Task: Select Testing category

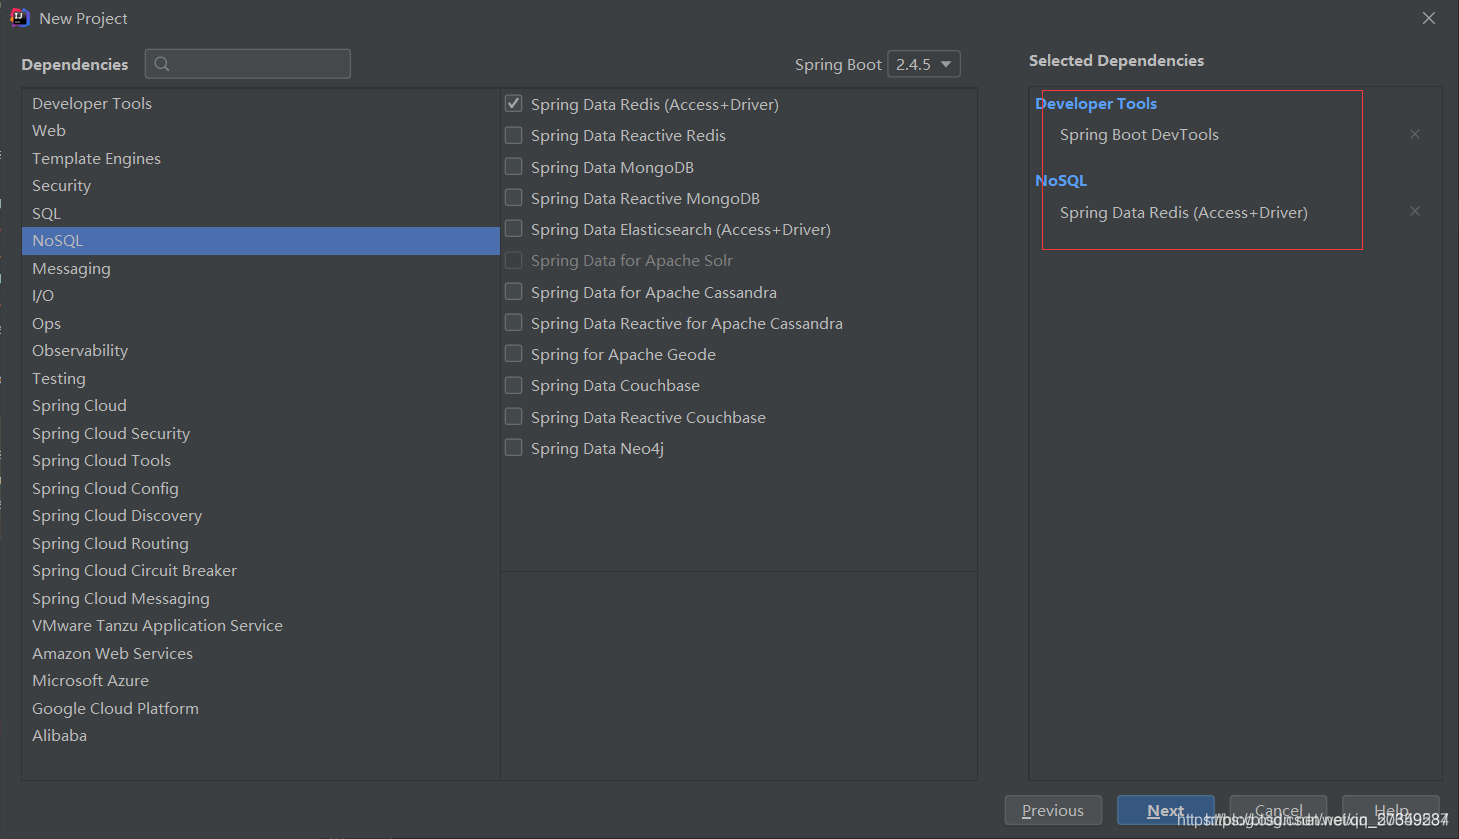Action: pos(260,378)
